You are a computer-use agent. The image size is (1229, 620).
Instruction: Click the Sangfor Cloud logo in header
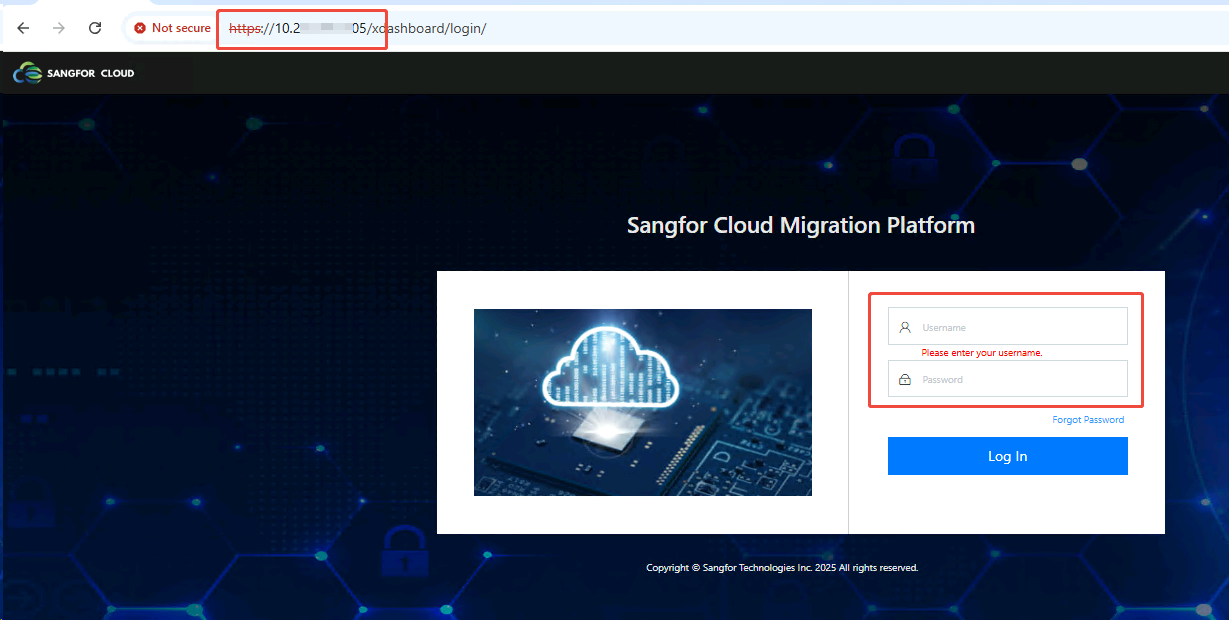(x=74, y=73)
